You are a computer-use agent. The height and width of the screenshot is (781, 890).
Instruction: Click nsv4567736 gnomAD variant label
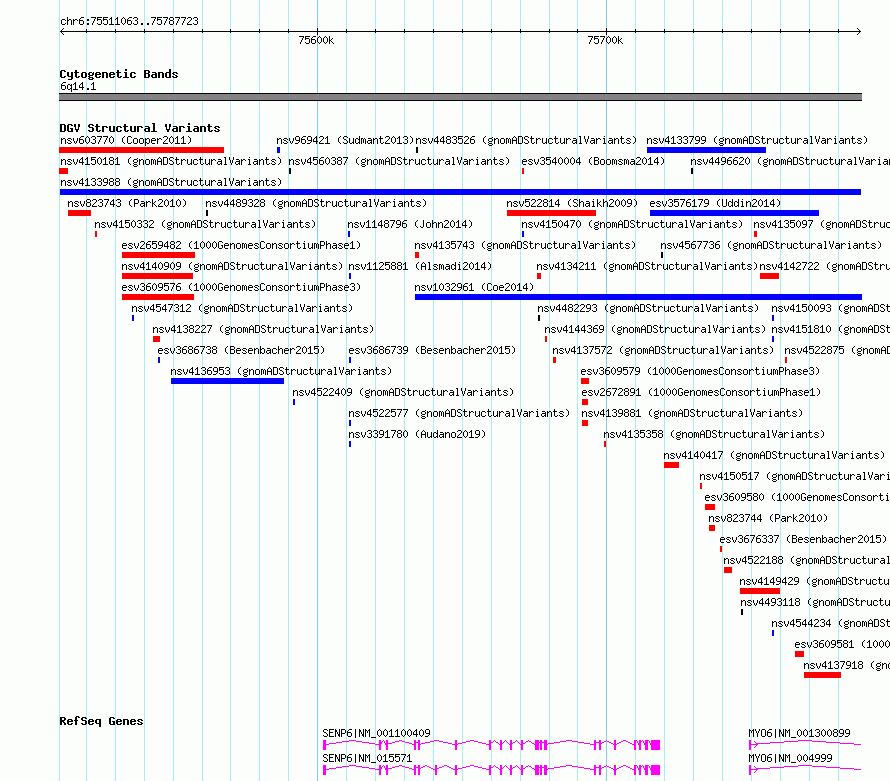tap(771, 245)
